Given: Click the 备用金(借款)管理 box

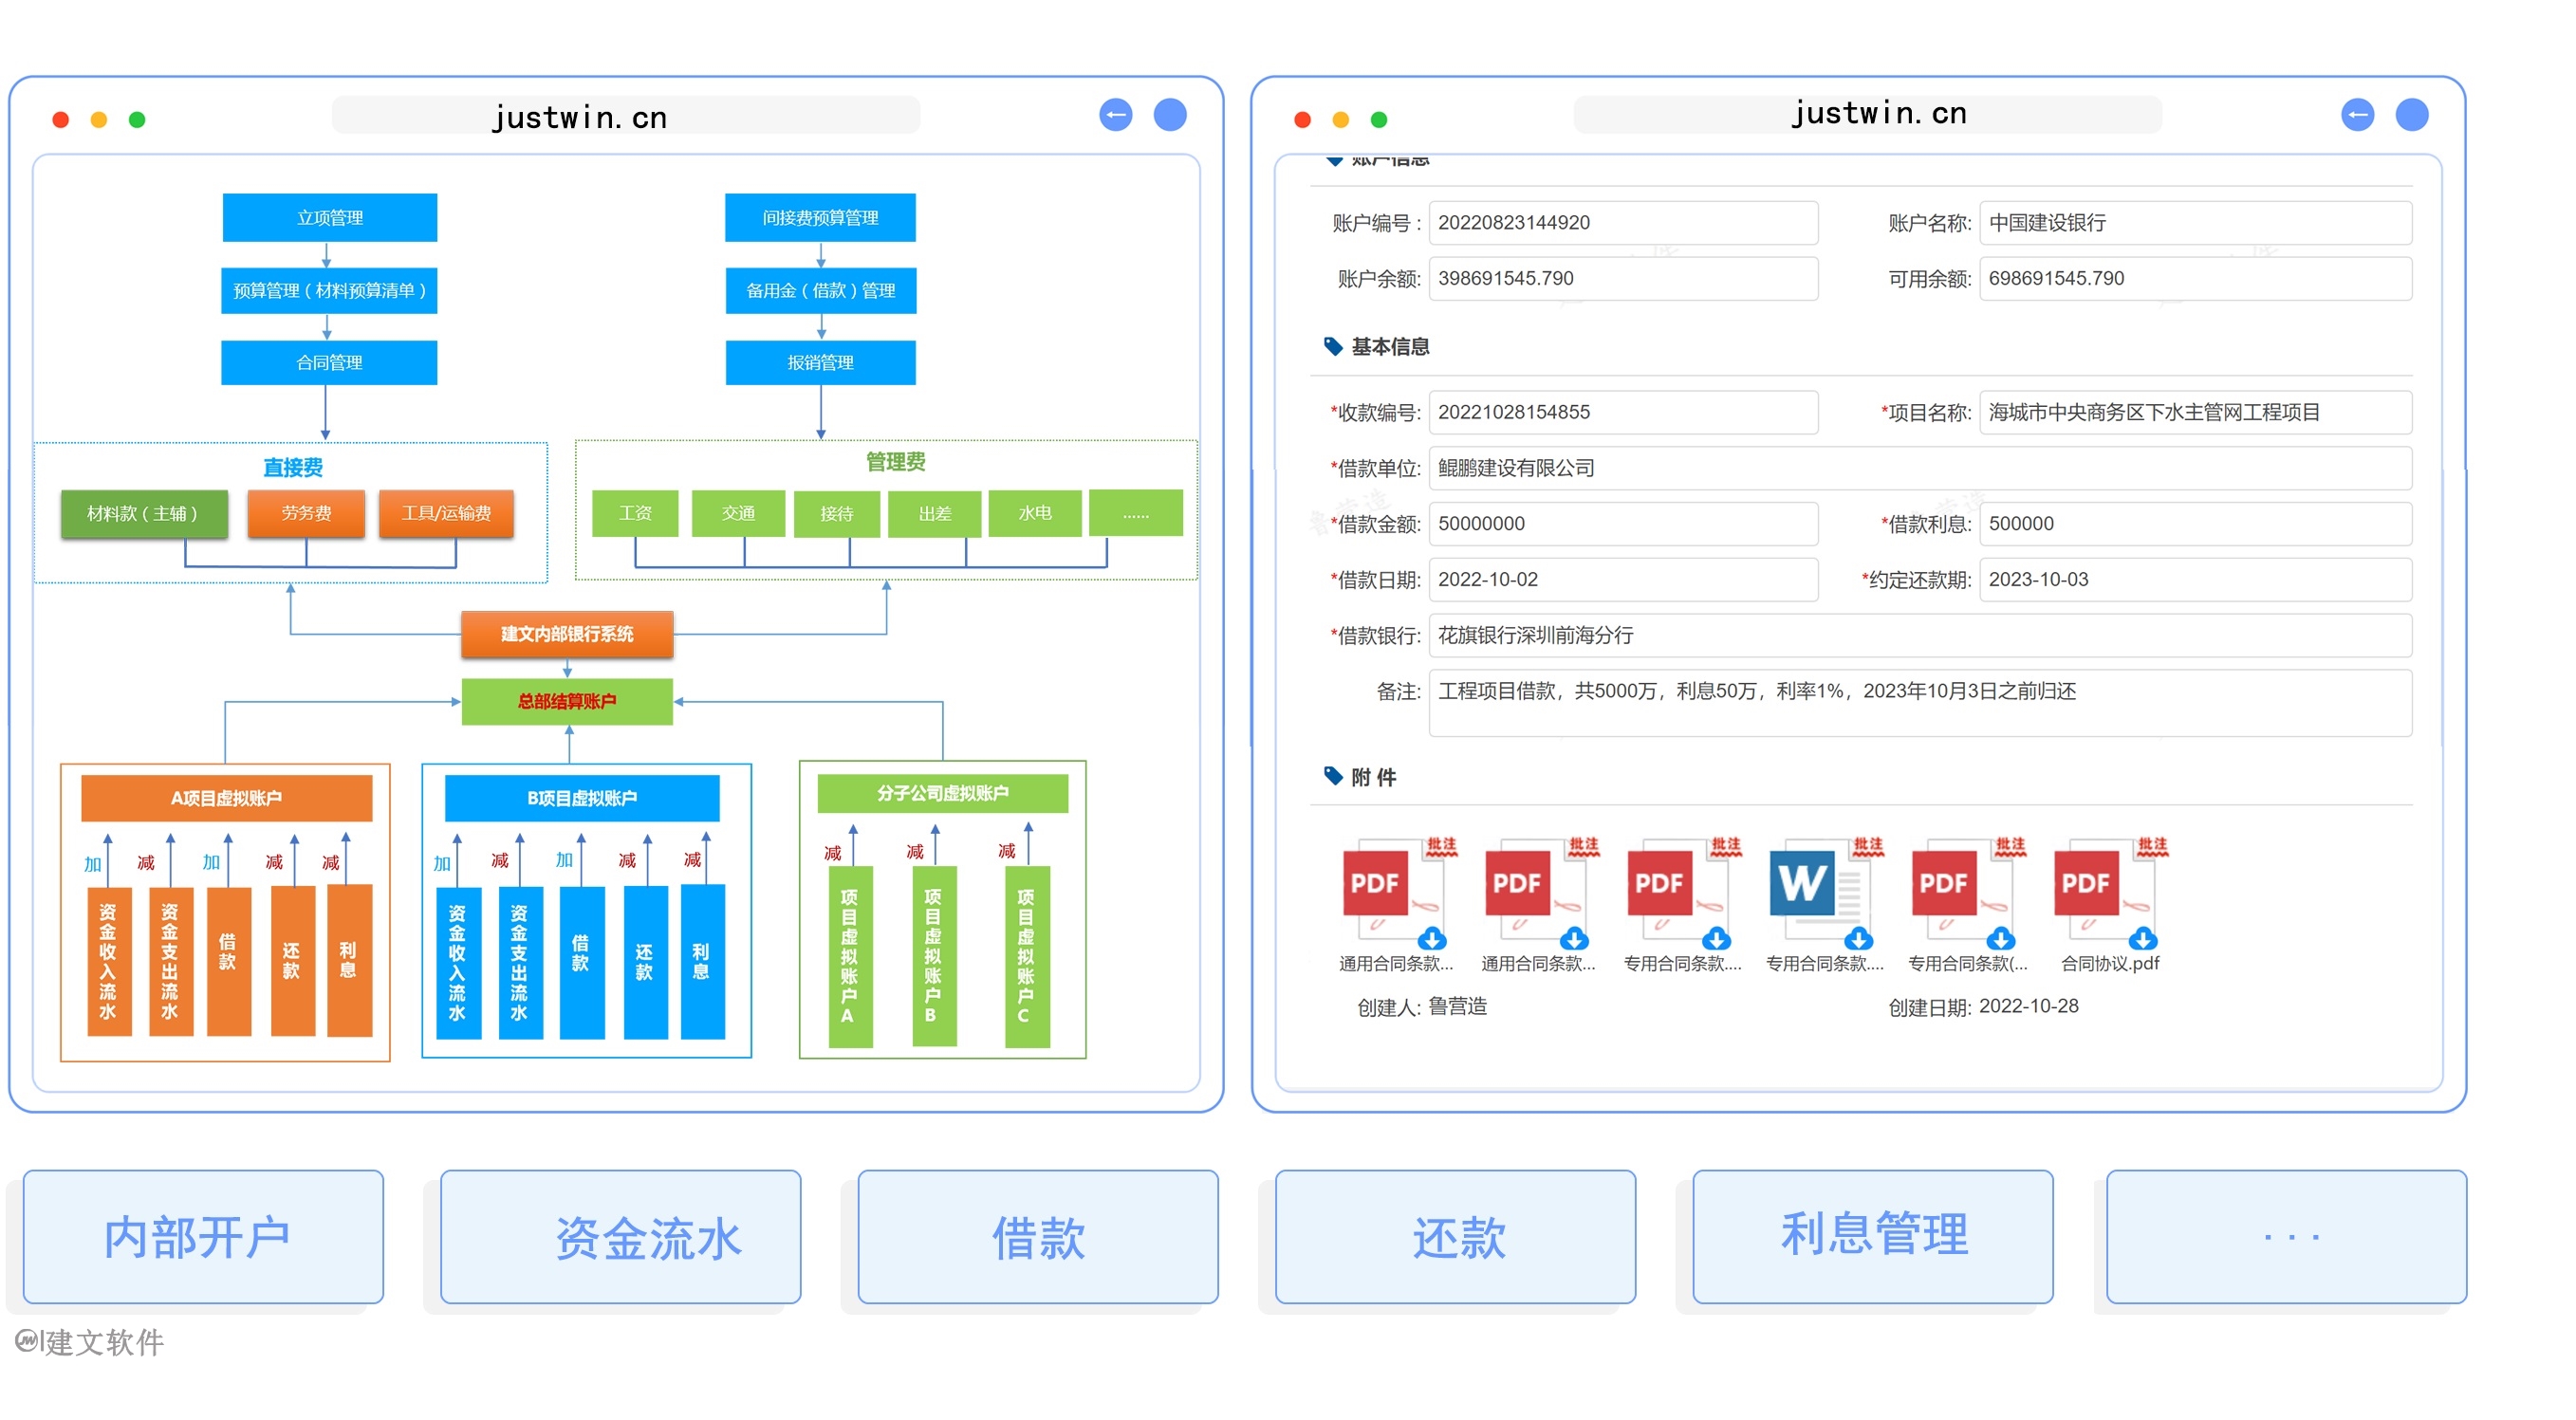Looking at the screenshot, I should (x=820, y=290).
